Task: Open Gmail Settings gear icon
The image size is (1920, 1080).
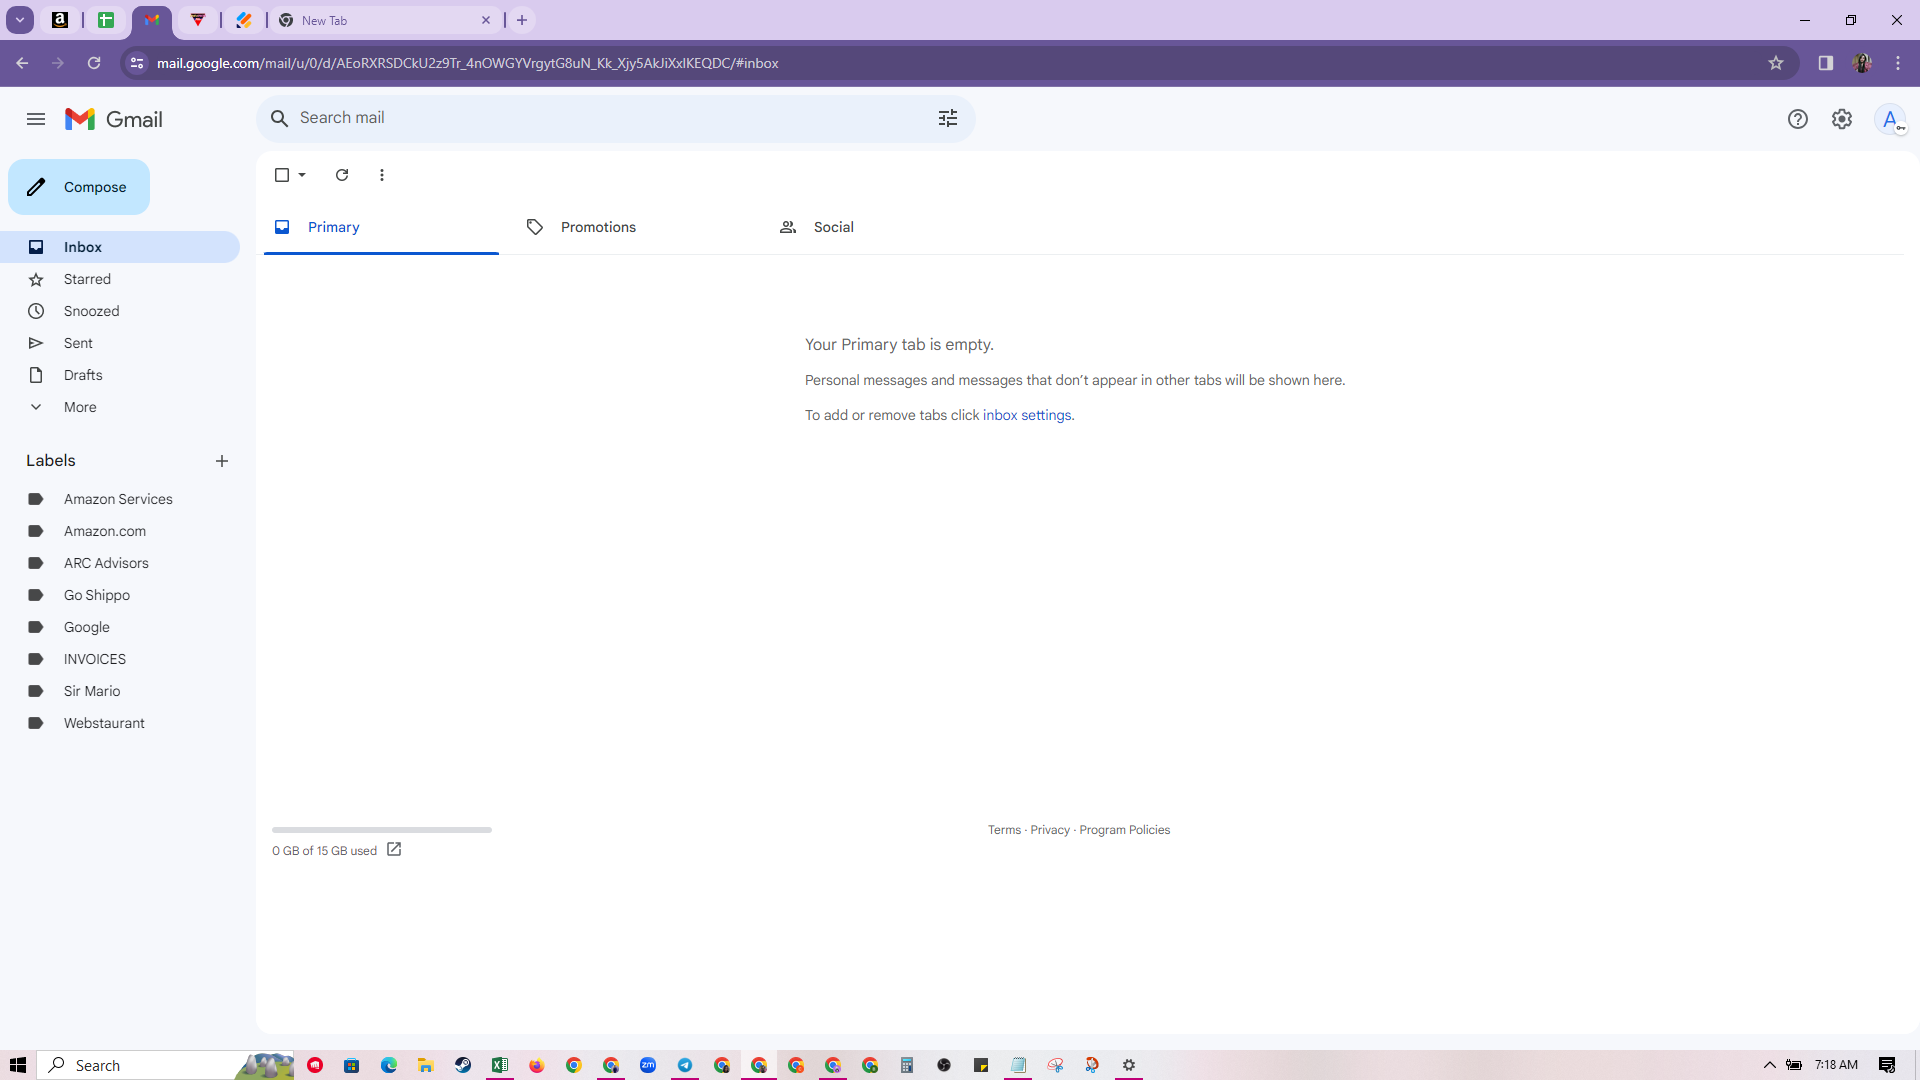Action: click(1842, 119)
